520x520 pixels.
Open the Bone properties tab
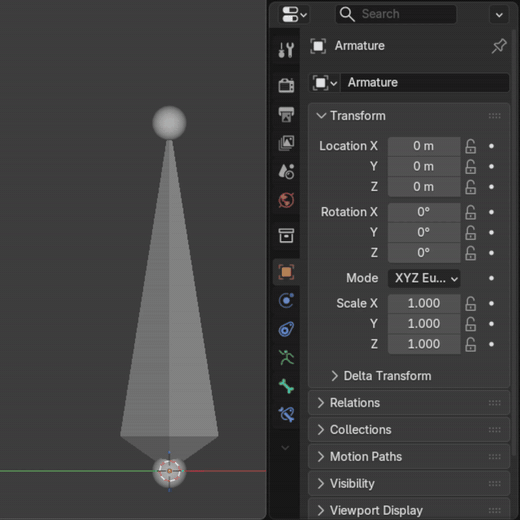click(286, 386)
